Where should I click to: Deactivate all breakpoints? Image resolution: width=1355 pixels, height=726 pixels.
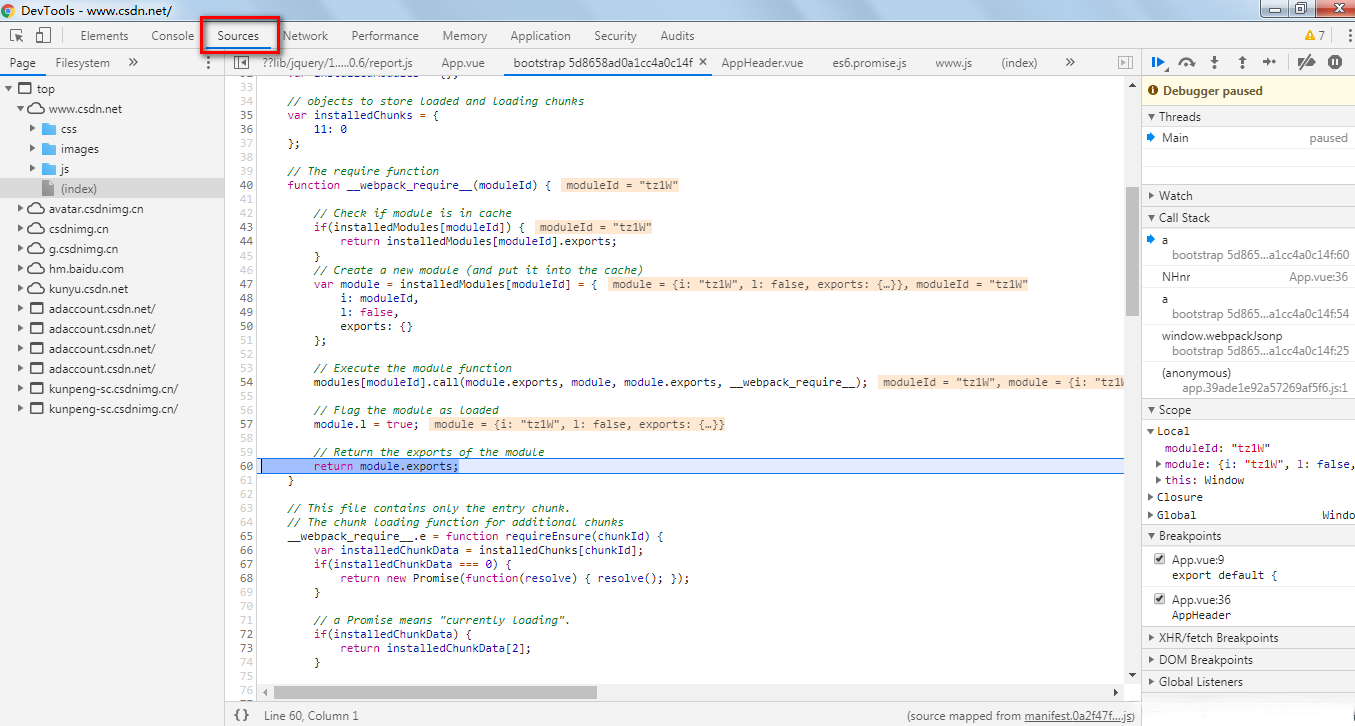pos(1306,62)
